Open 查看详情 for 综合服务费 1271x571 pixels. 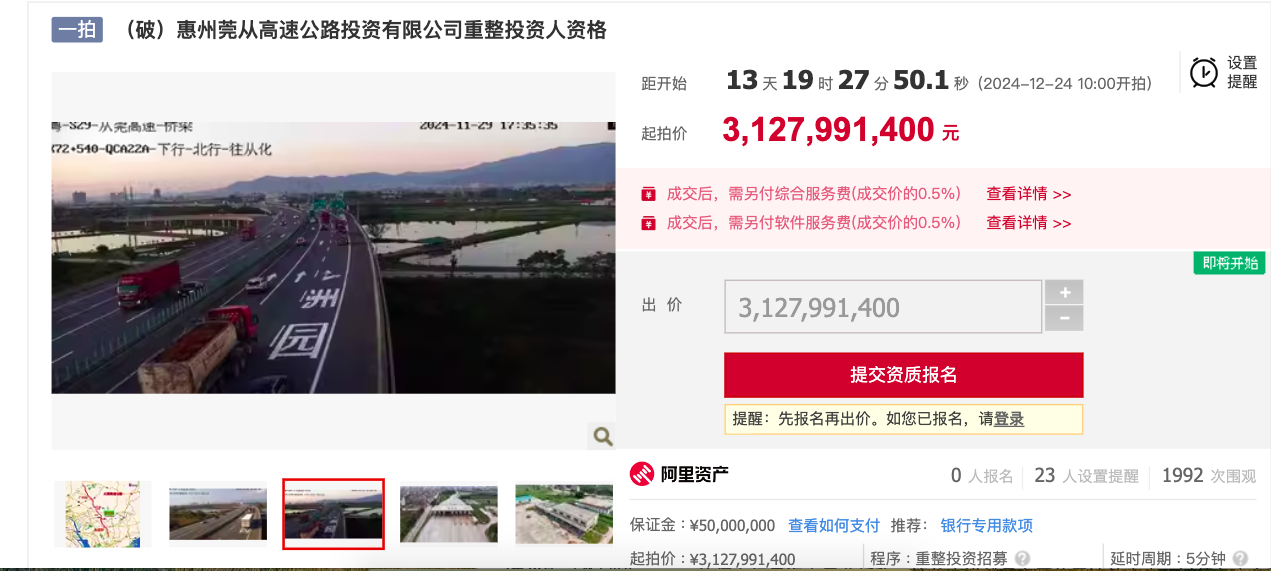pyautogui.click(x=1029, y=194)
